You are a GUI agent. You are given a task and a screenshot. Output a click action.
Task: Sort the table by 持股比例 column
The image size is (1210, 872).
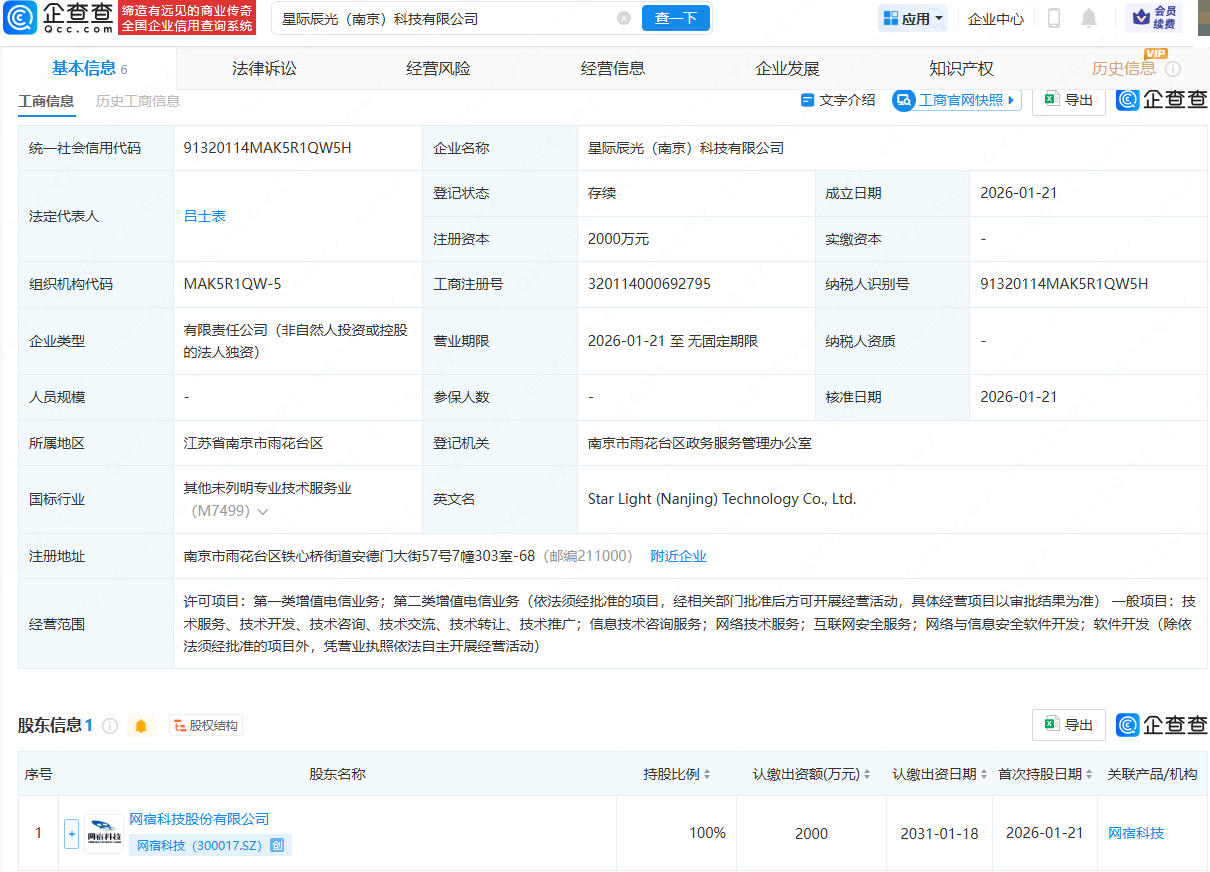click(x=706, y=773)
